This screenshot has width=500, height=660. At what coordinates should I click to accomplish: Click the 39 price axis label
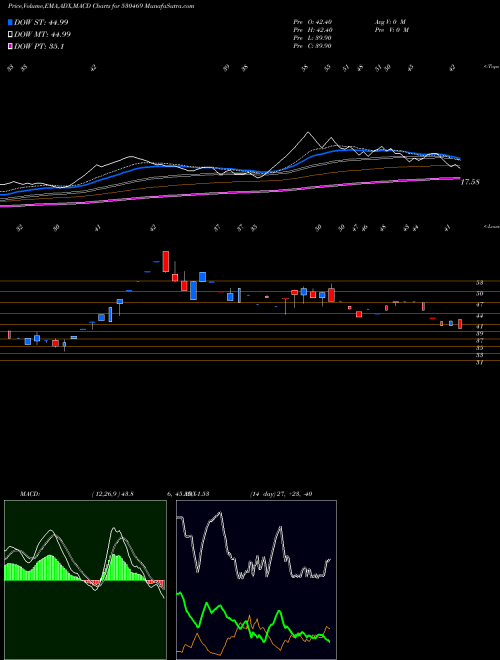pos(479,333)
